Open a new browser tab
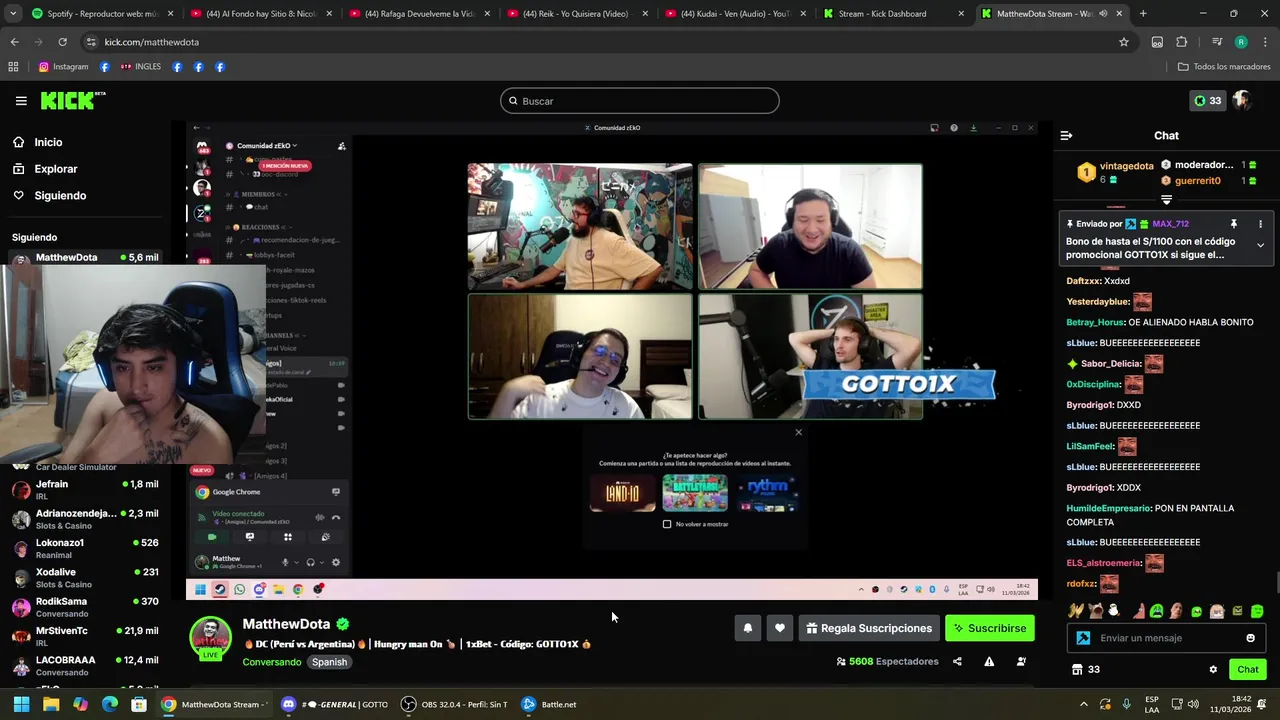The image size is (1280, 720). [1143, 14]
